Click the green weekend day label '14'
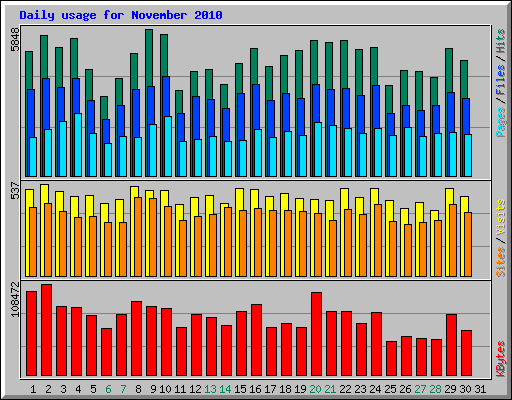This screenshot has height=400, width=512. point(225,389)
